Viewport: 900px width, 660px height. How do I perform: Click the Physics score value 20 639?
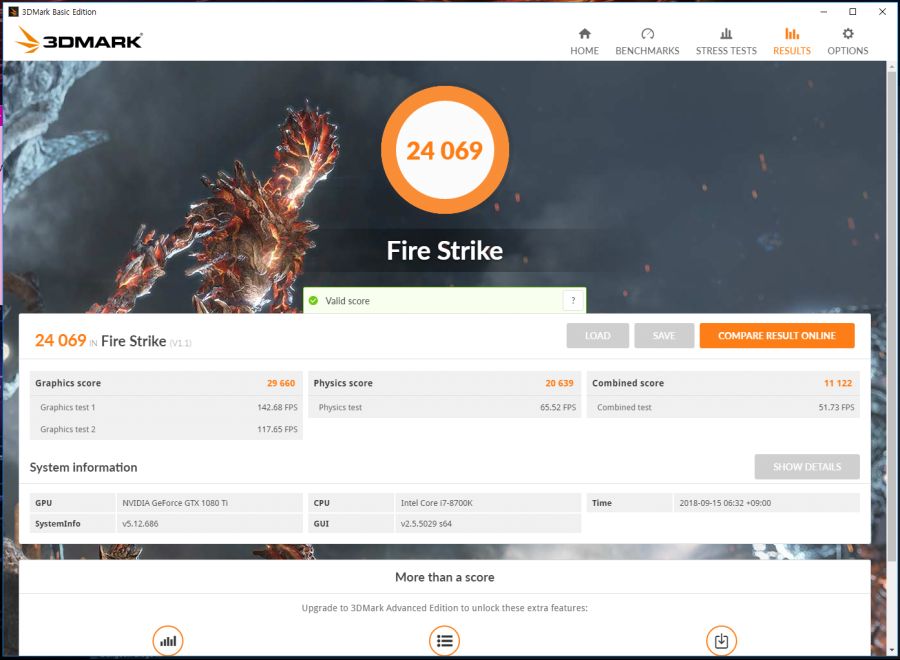coord(559,383)
